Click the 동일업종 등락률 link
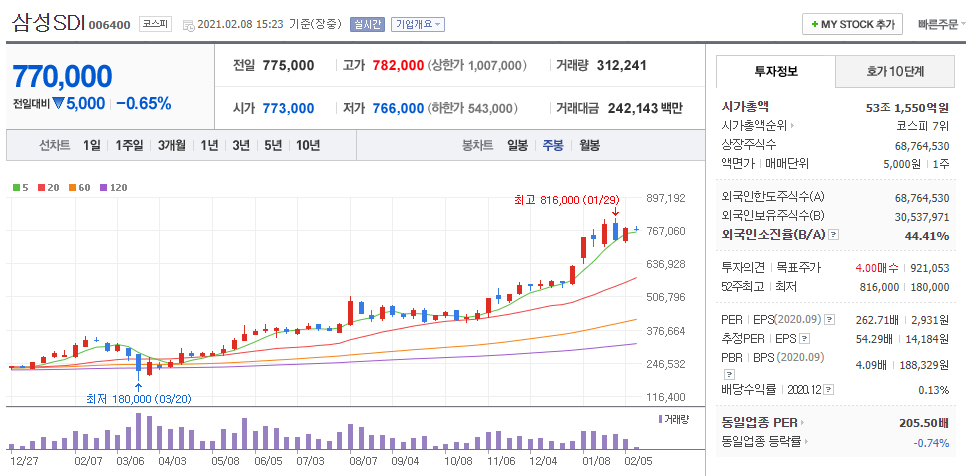The width and height of the screenshot is (970, 476). 762,441
